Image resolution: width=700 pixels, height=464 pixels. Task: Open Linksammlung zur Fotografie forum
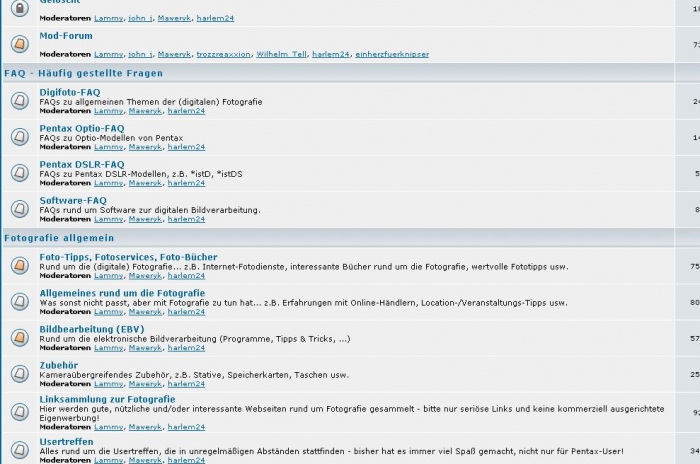[x=107, y=399]
